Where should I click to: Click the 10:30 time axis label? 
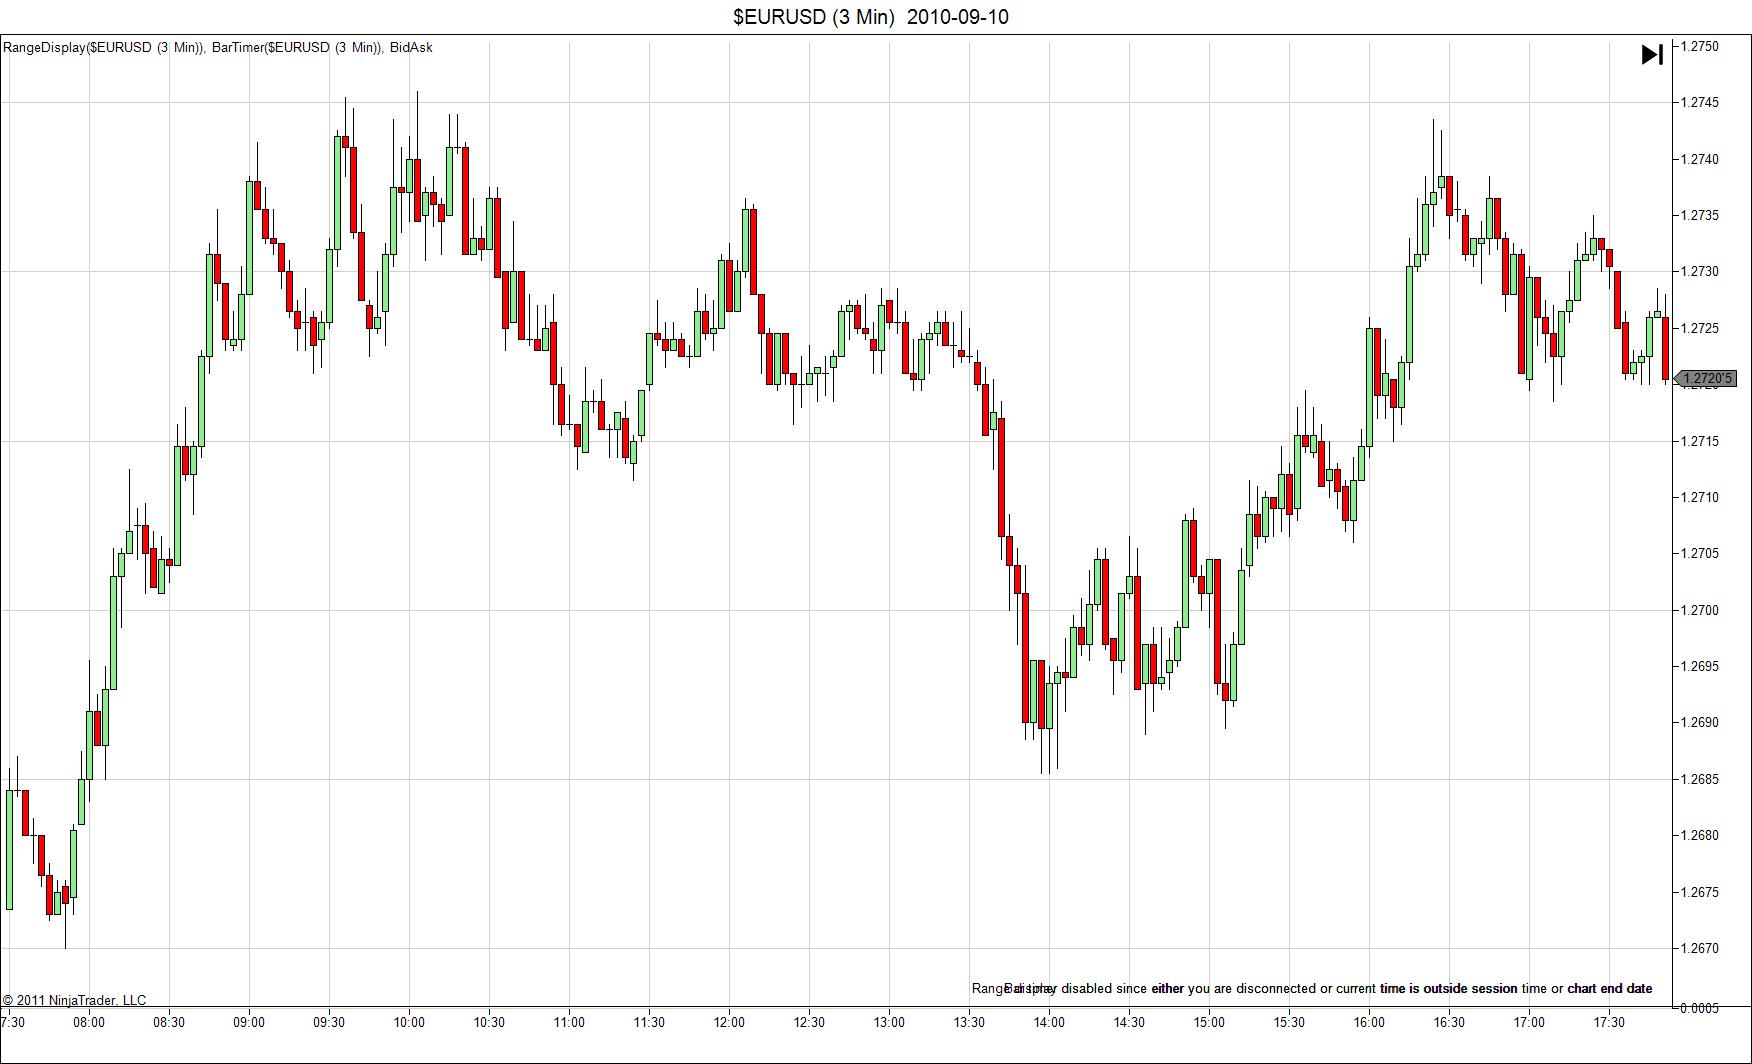pyautogui.click(x=489, y=1022)
